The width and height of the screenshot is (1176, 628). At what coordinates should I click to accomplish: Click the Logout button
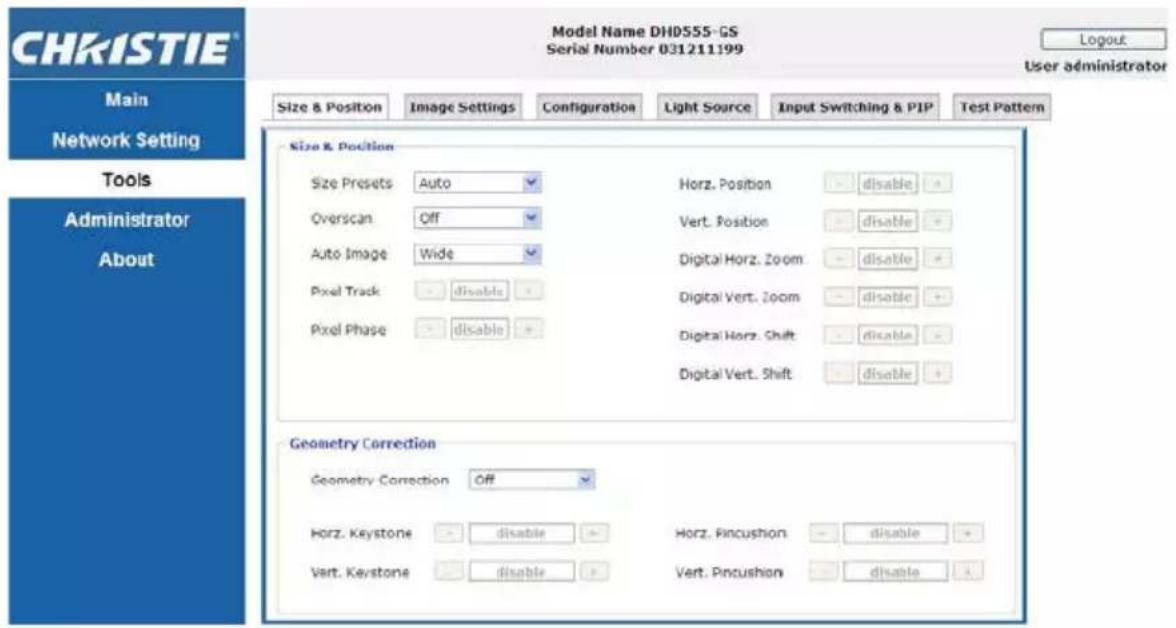tap(1102, 40)
